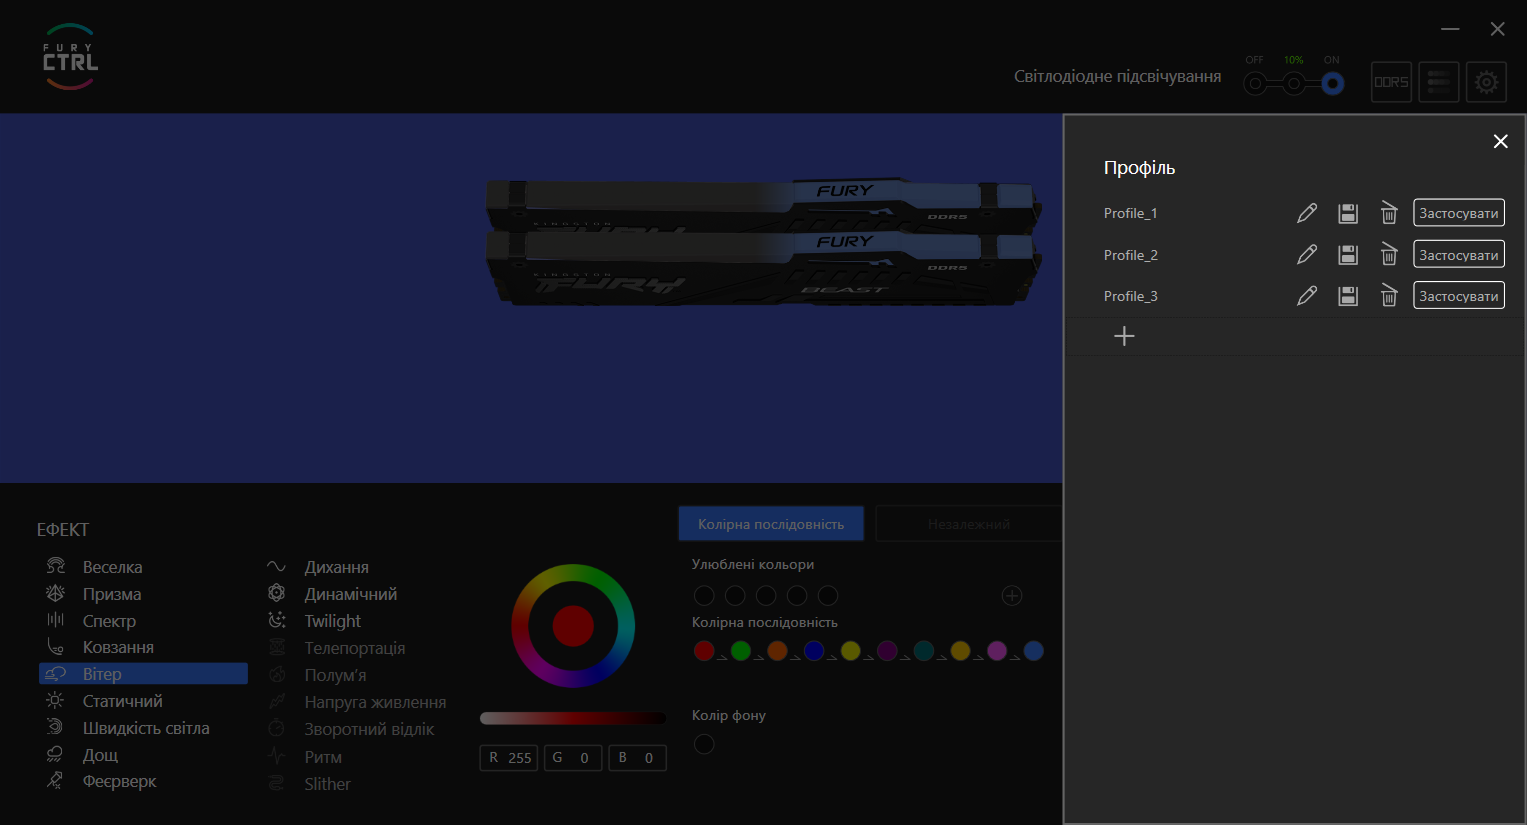Click the Призма effect icon

point(56,593)
